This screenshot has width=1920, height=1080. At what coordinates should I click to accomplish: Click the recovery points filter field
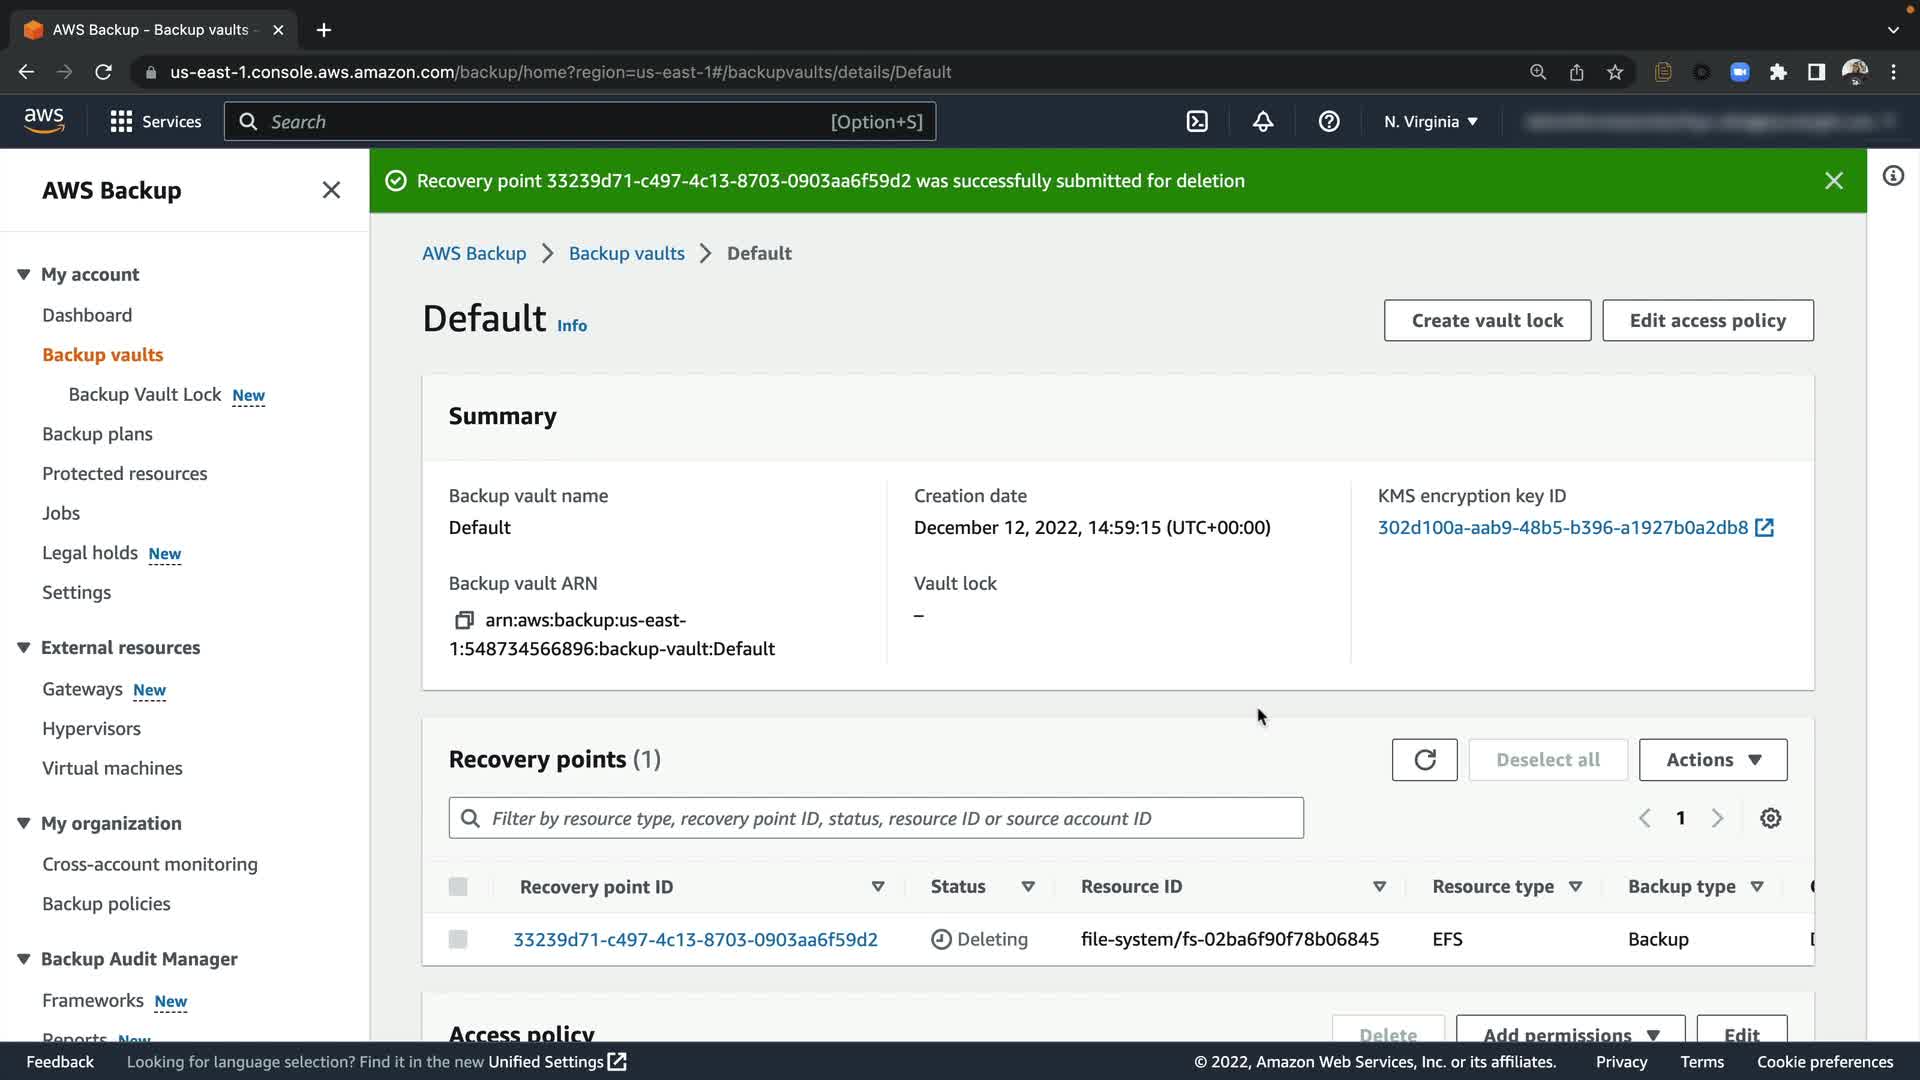(x=876, y=819)
